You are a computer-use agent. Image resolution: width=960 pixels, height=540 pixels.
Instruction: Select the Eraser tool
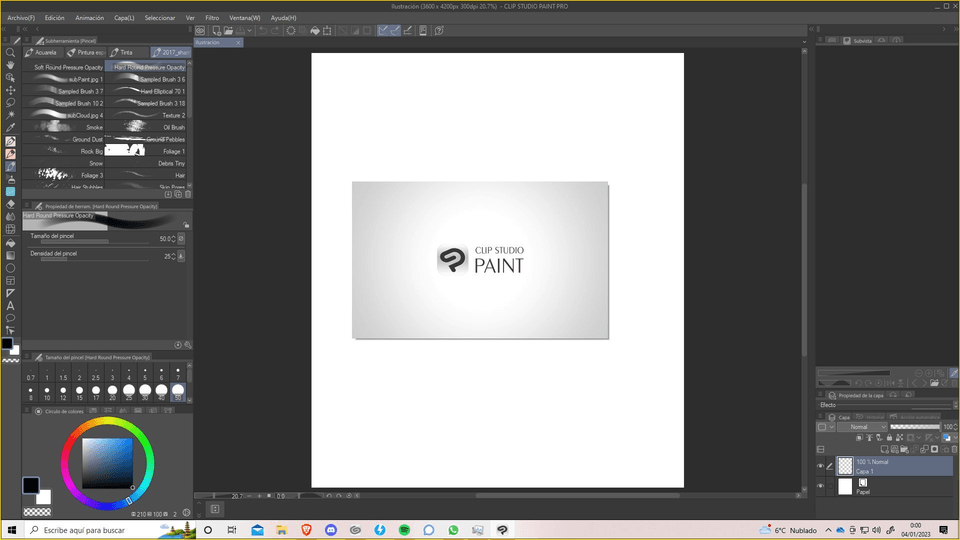click(10, 204)
